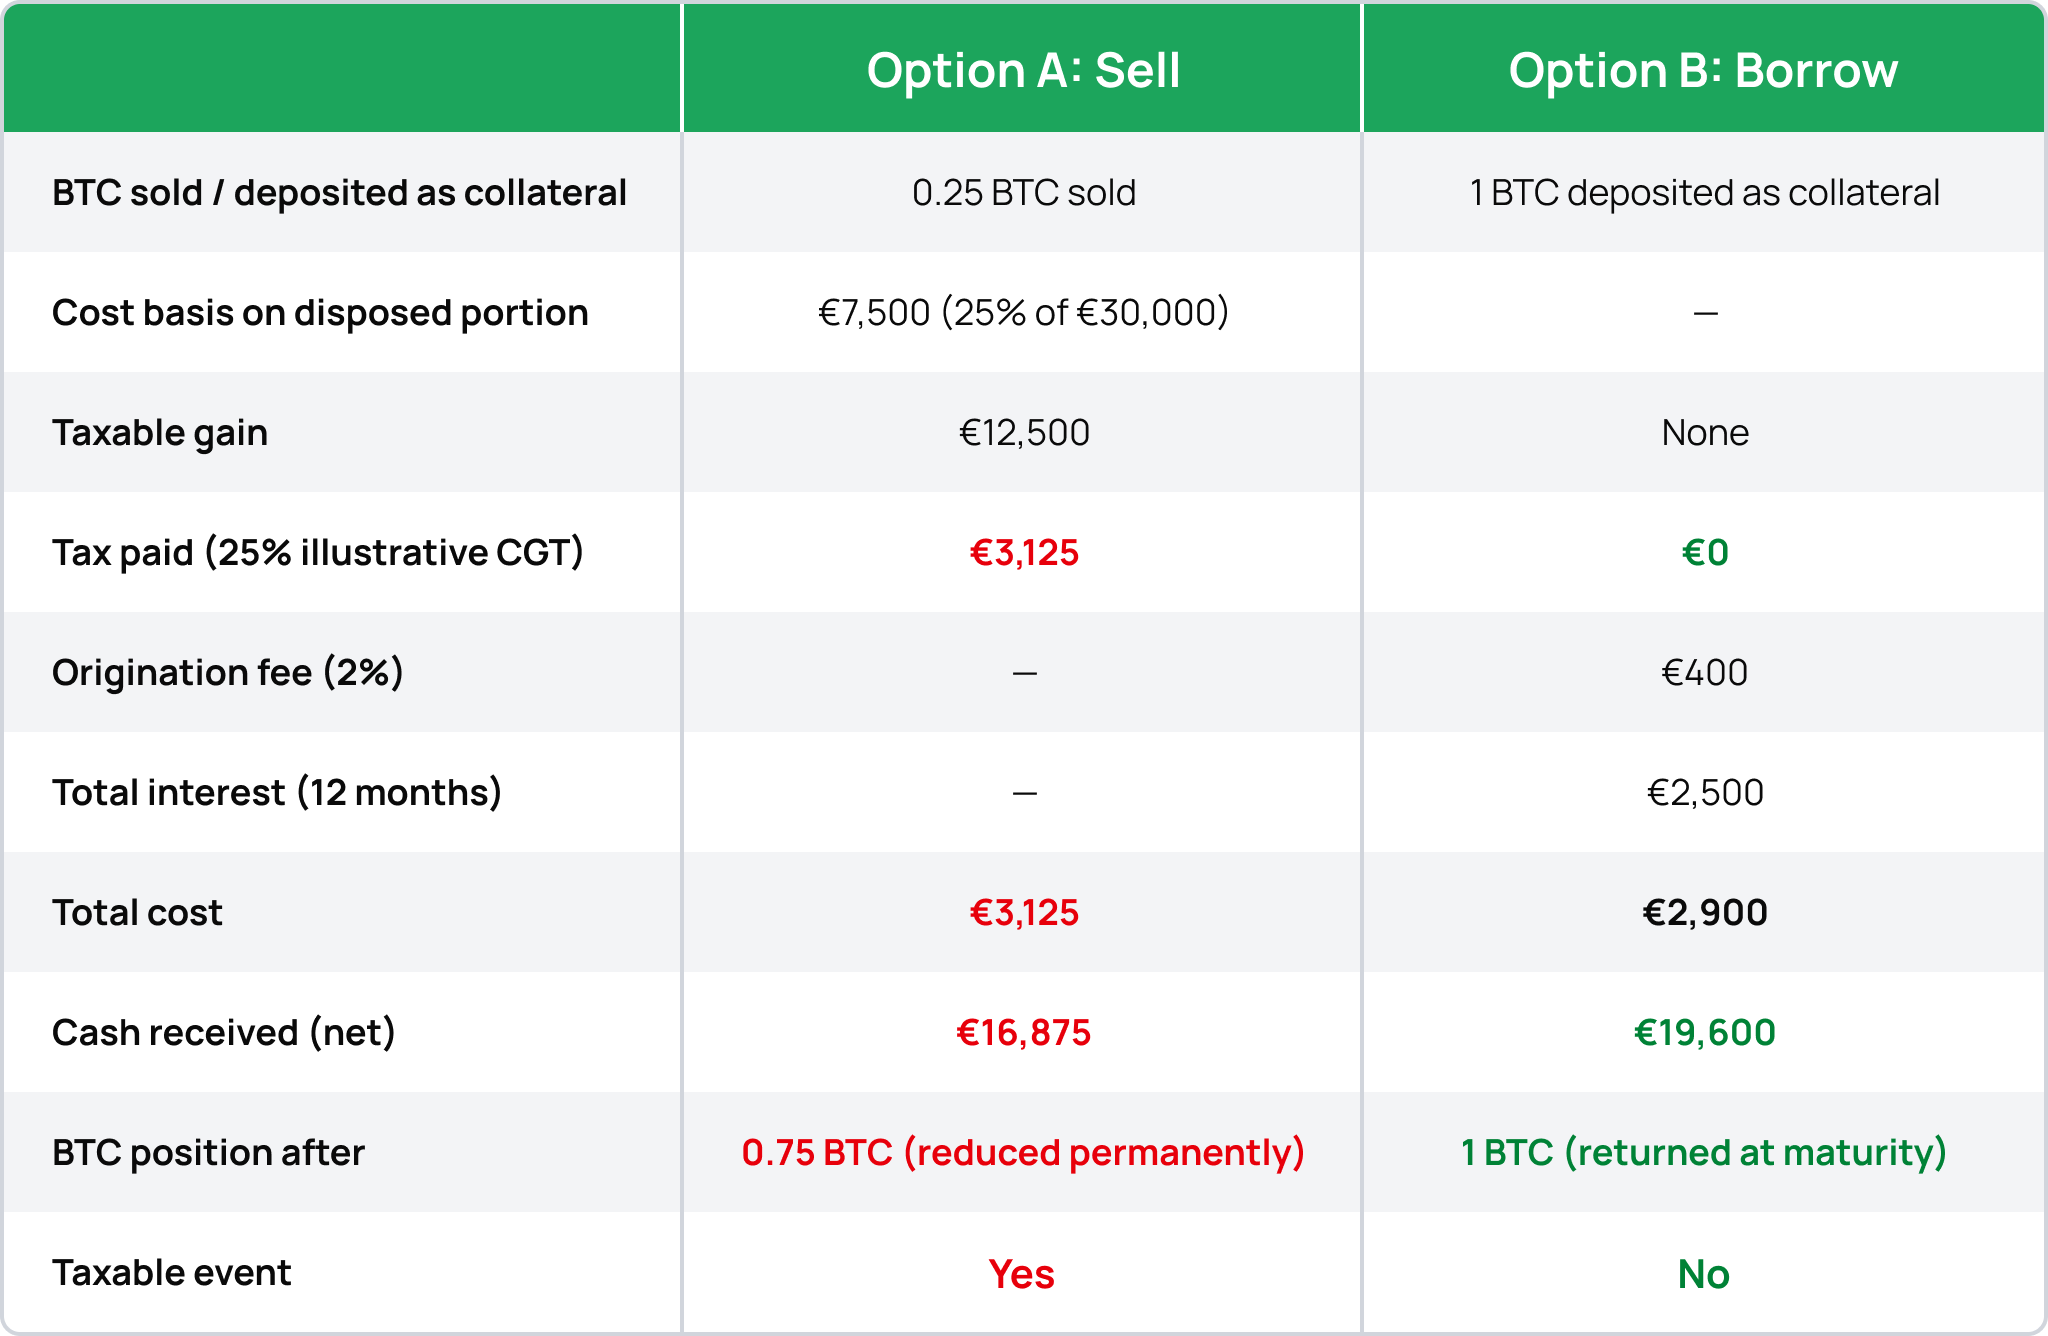This screenshot has width=2048, height=1336.
Task: Click the None value in Taxable gain row
Action: pos(1704,433)
